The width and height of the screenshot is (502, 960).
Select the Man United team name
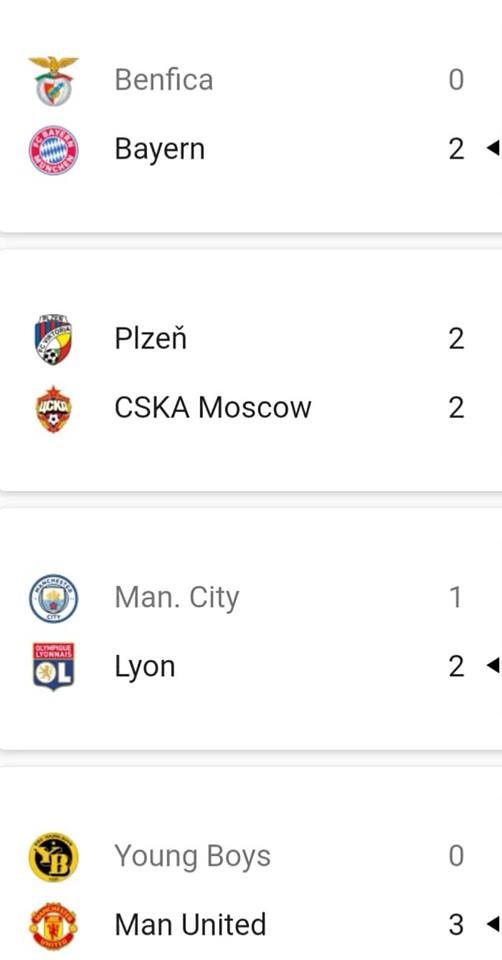(190, 924)
